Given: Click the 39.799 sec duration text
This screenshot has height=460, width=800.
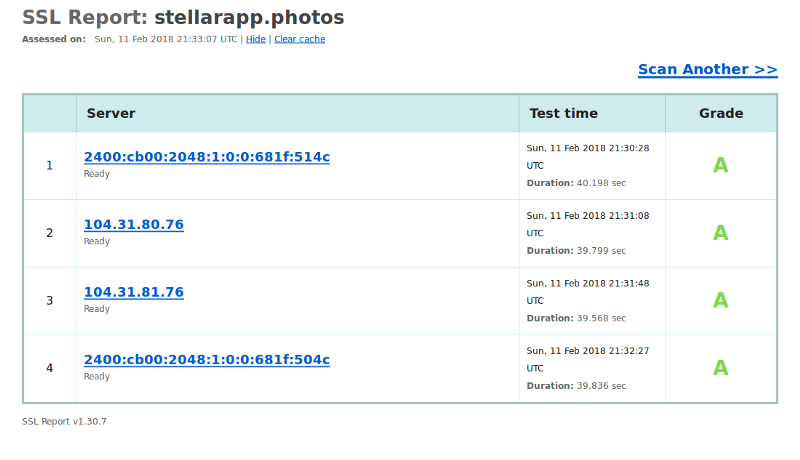Looking at the screenshot, I should pyautogui.click(x=601, y=251).
